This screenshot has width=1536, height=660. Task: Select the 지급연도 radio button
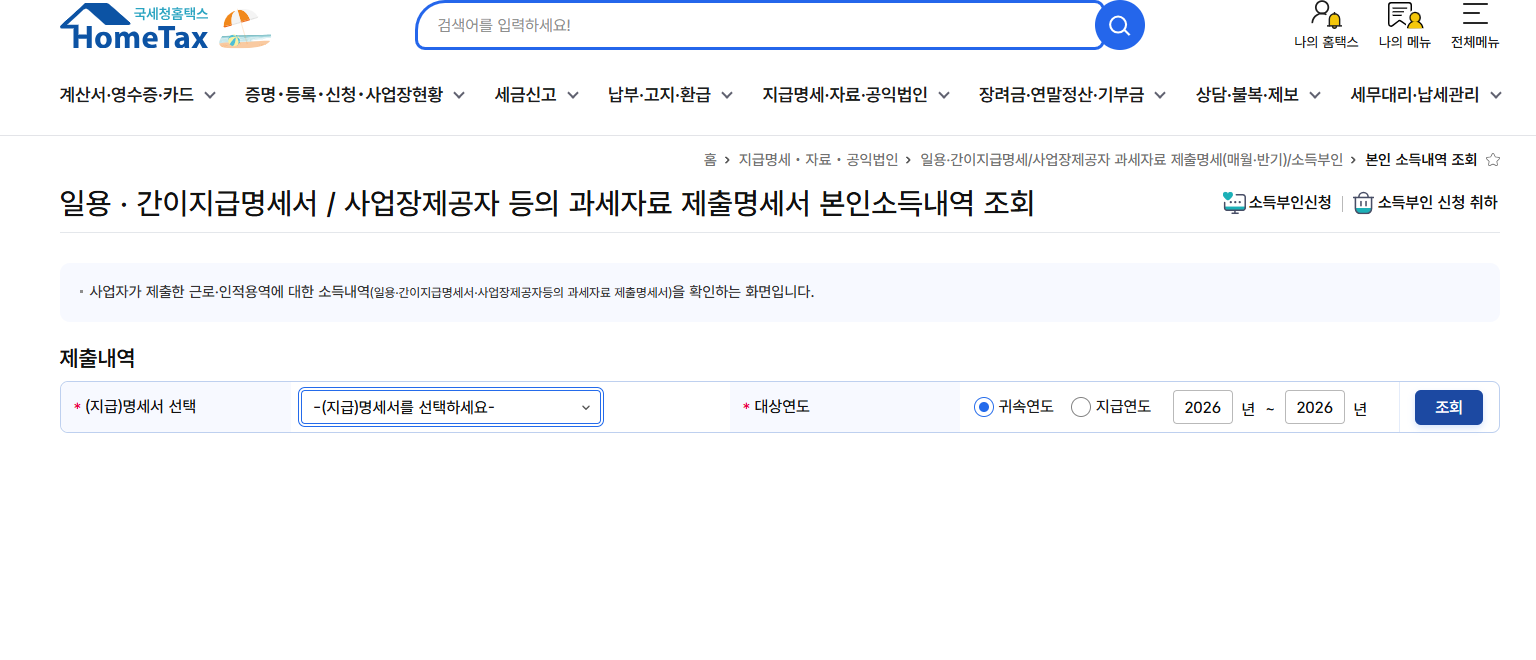coord(1081,407)
